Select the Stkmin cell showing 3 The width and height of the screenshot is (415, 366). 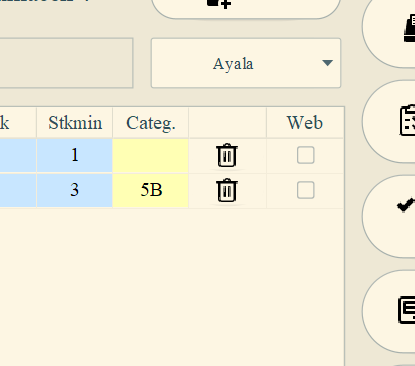75,190
